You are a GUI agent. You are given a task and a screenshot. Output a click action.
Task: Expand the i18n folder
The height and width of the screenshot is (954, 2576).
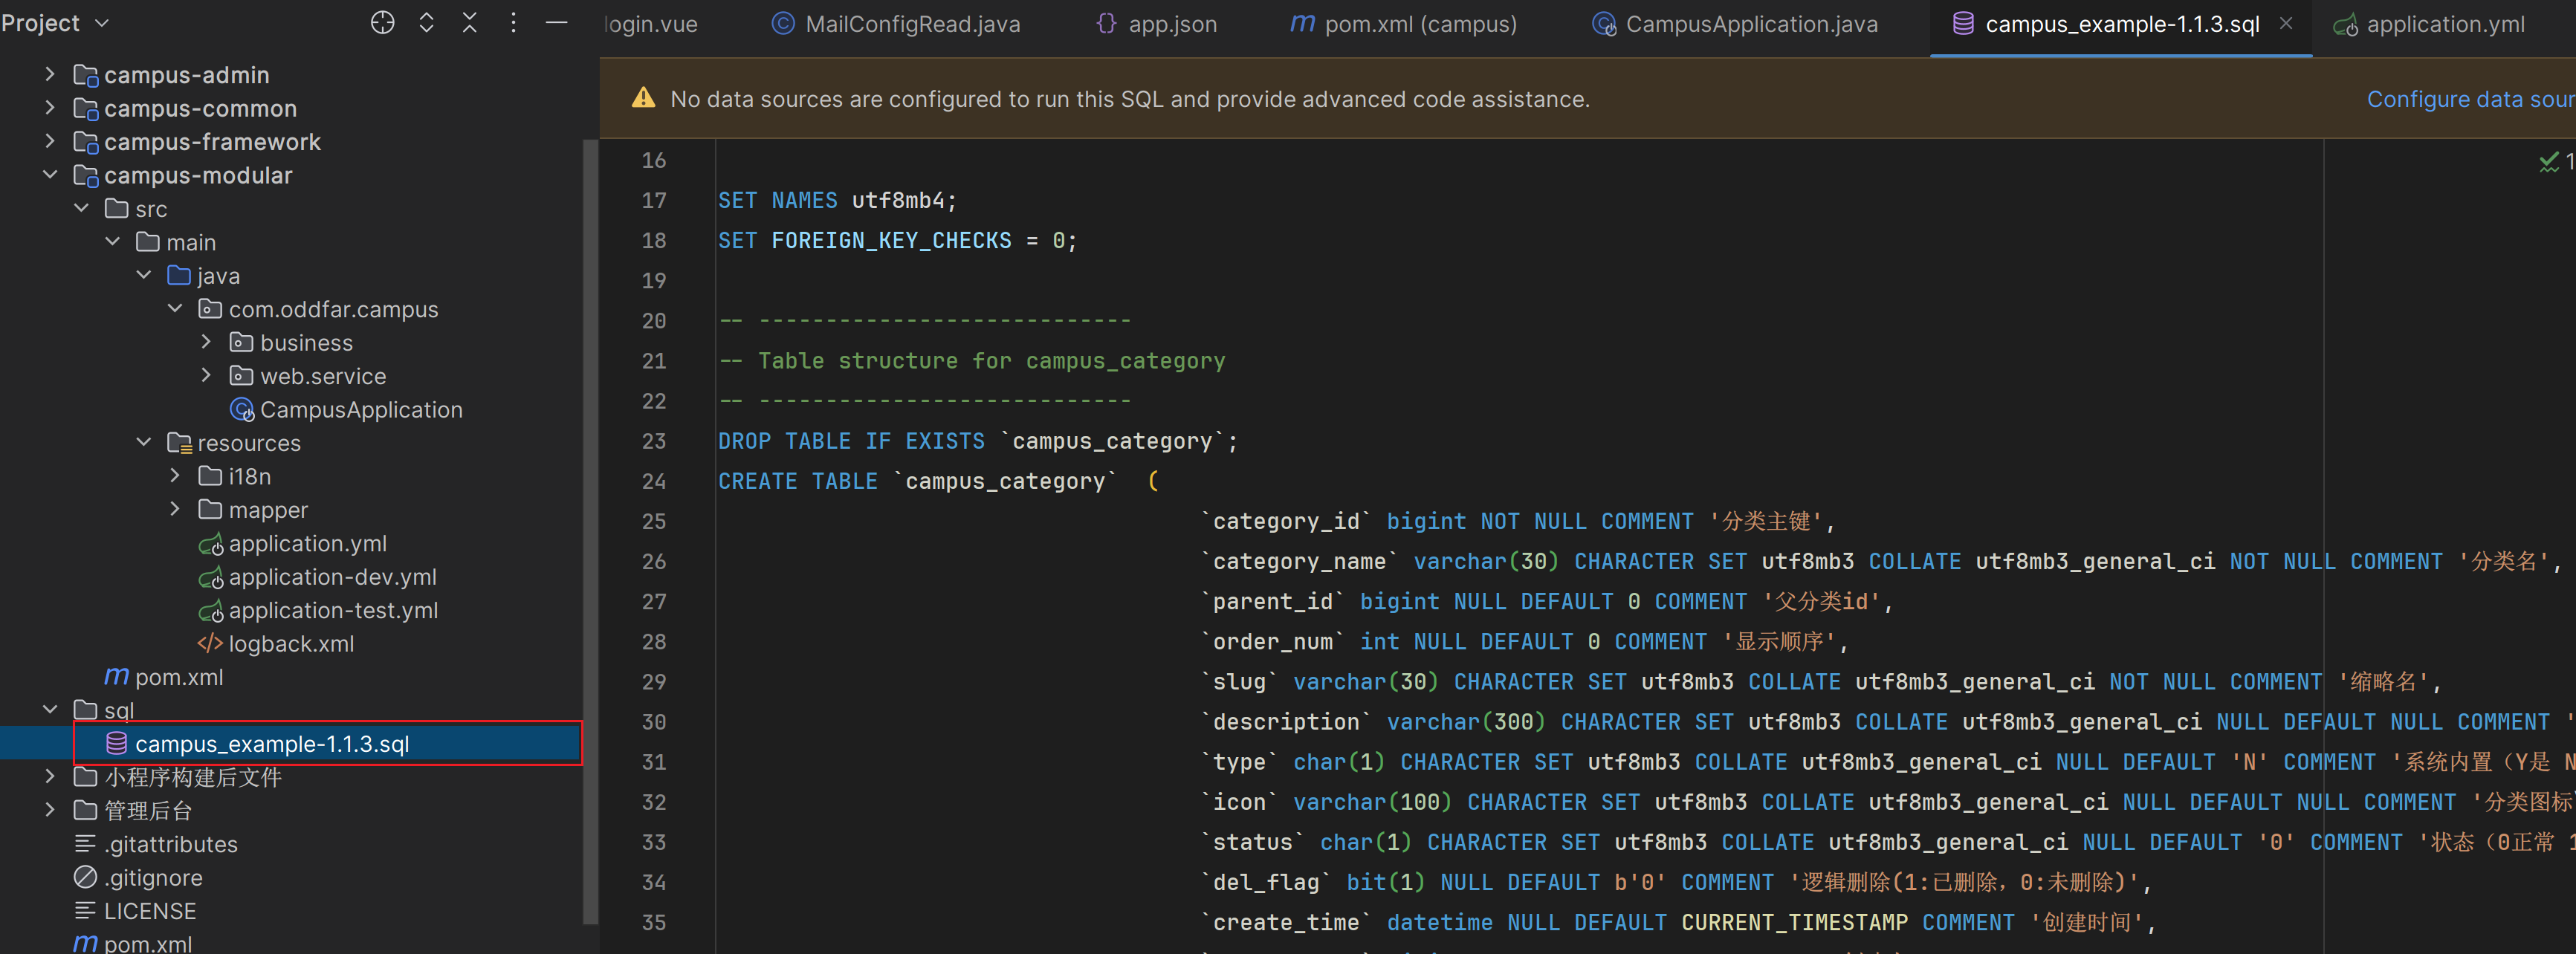(x=175, y=476)
